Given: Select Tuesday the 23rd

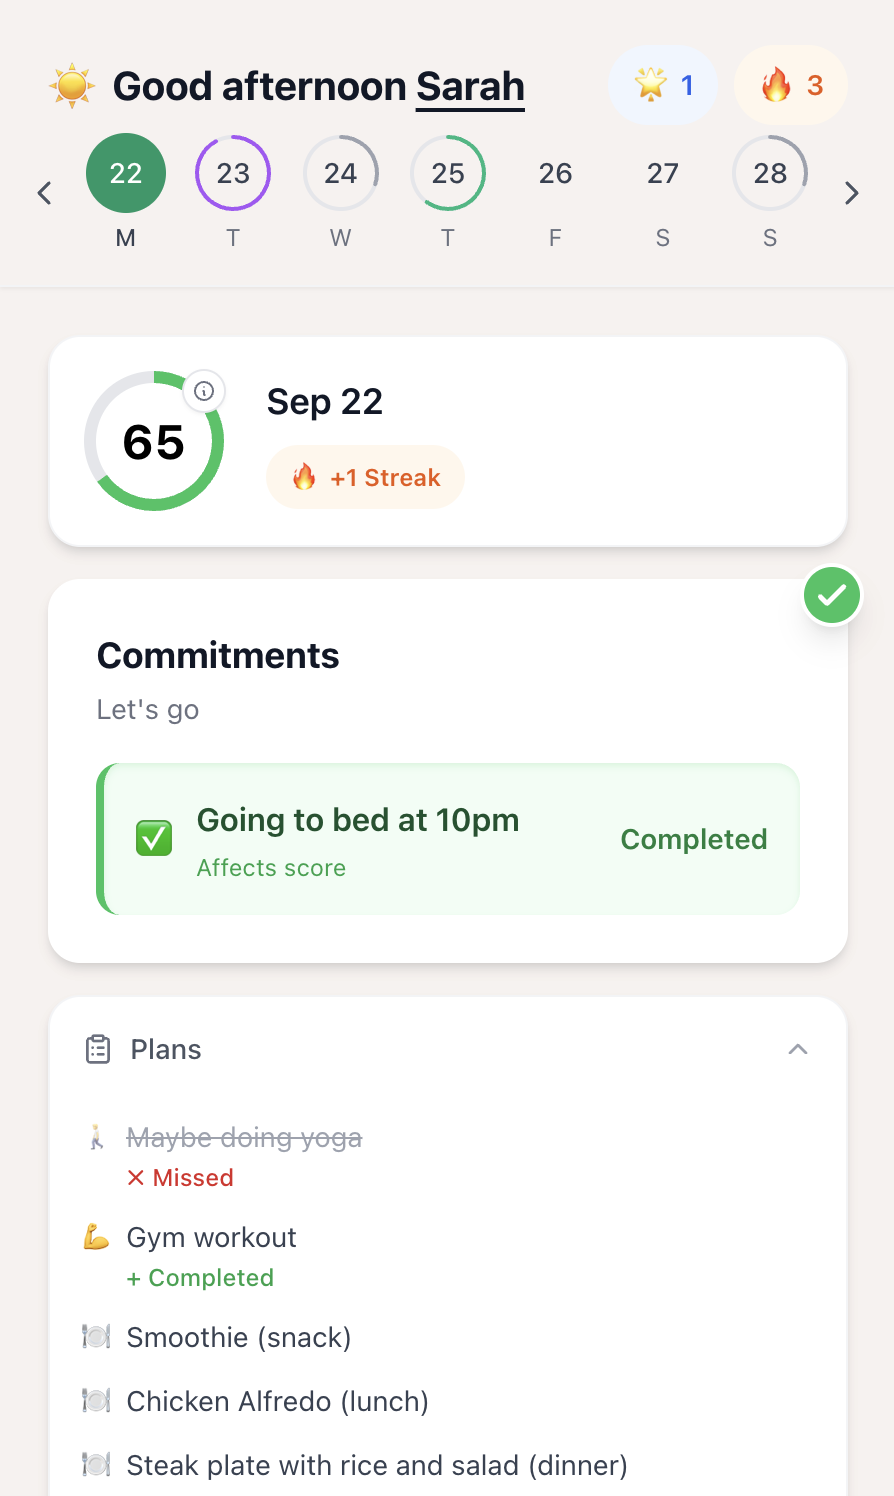Looking at the screenshot, I should [x=233, y=174].
